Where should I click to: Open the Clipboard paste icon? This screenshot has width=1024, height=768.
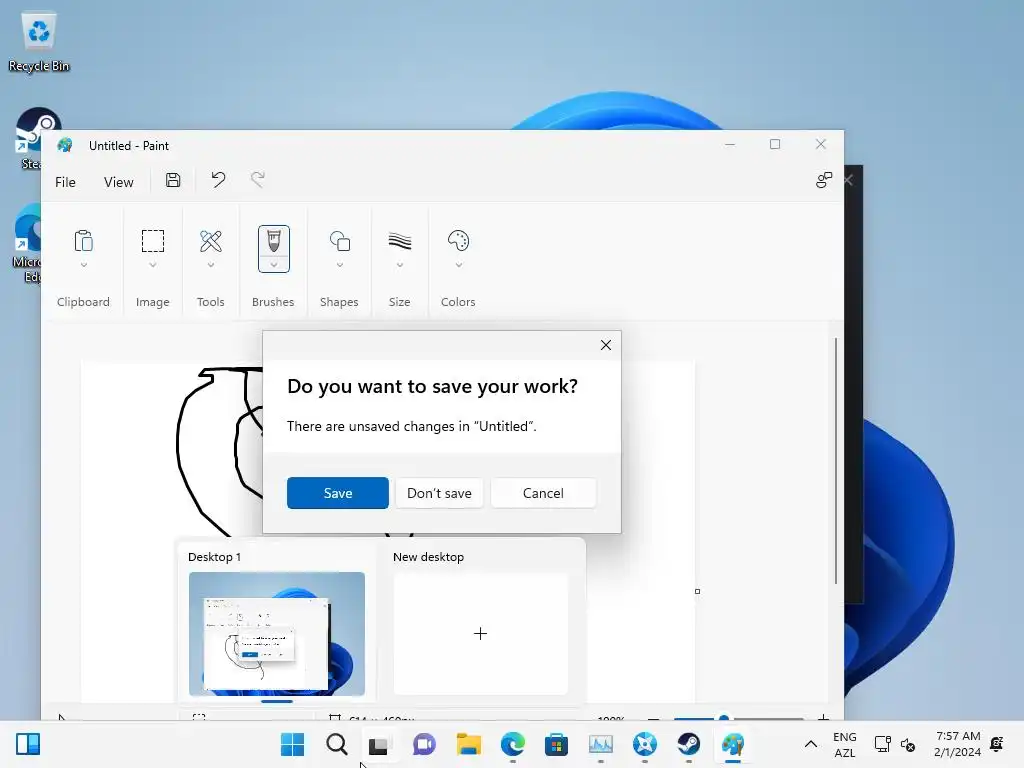click(x=84, y=241)
